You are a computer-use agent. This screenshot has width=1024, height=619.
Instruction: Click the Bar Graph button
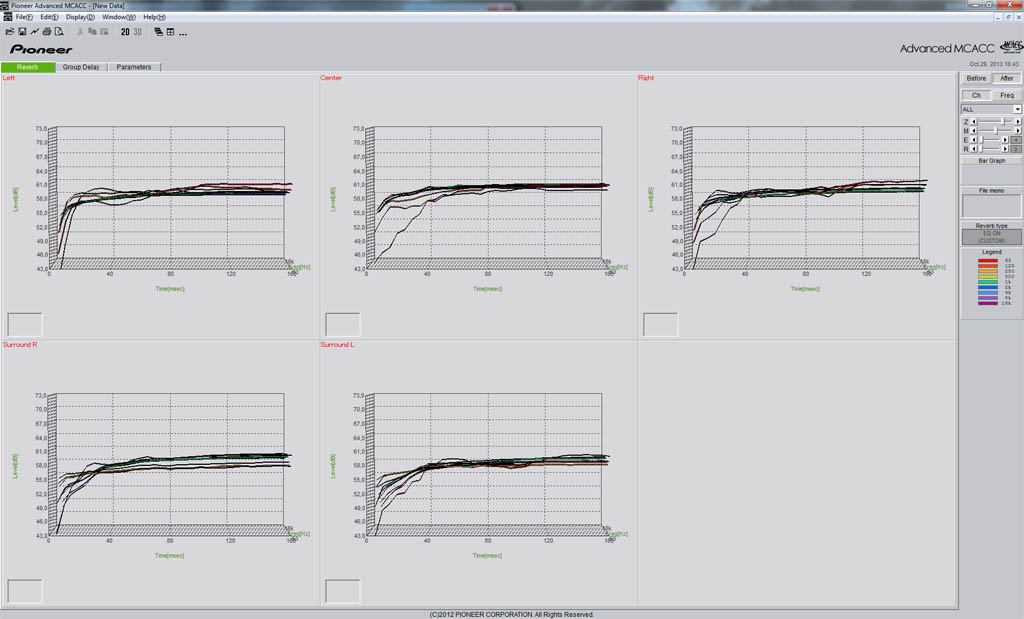(x=991, y=160)
